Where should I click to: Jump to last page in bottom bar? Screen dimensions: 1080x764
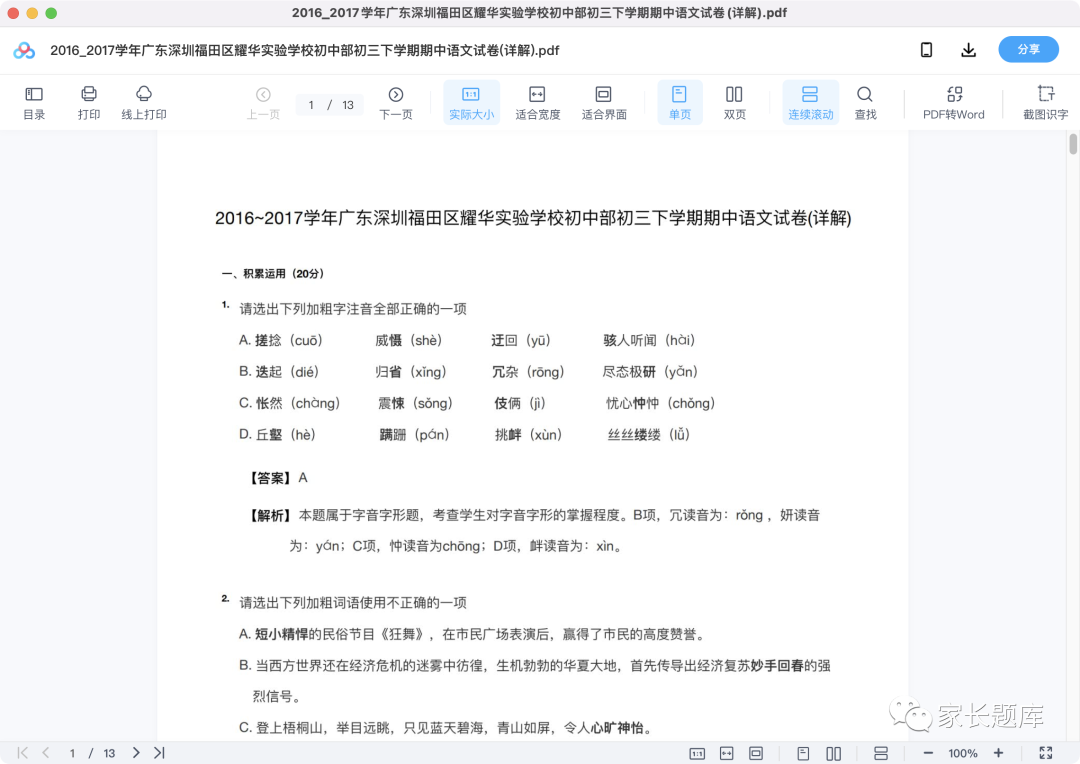point(159,753)
